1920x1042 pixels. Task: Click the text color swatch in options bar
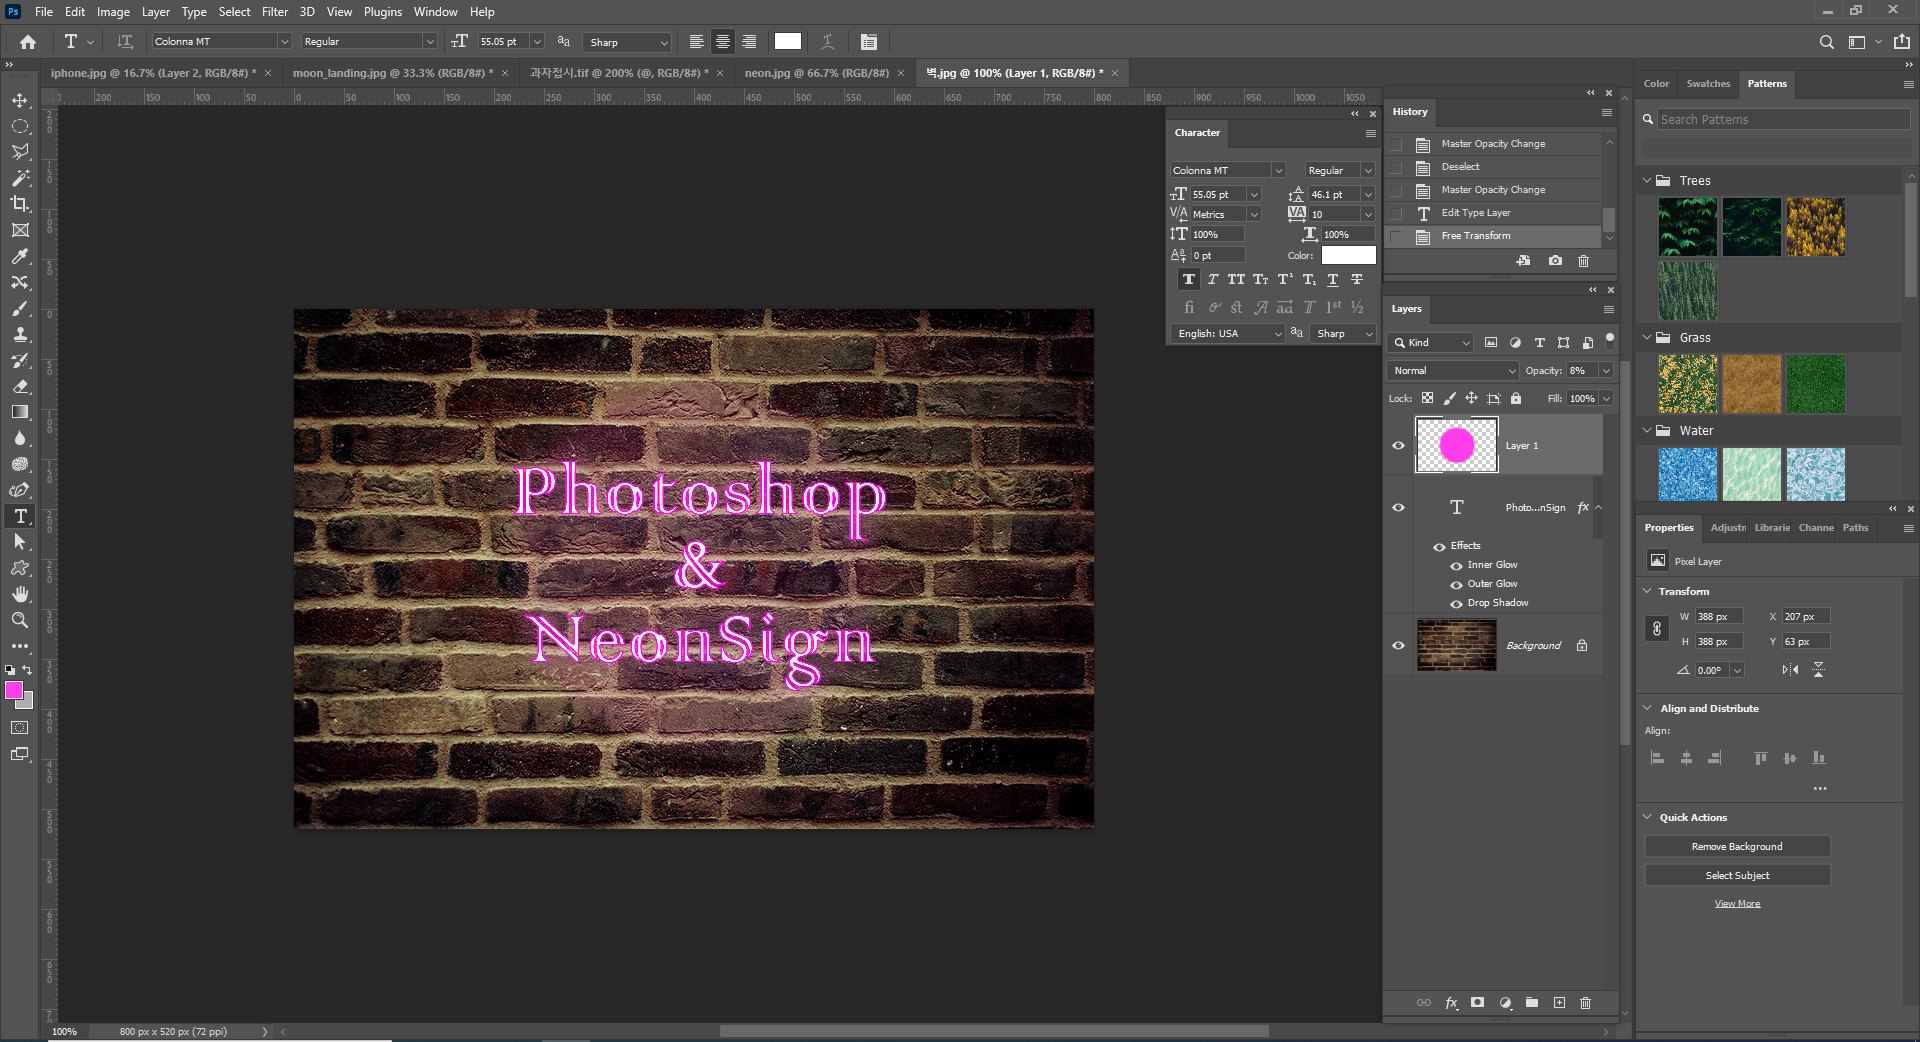[788, 42]
